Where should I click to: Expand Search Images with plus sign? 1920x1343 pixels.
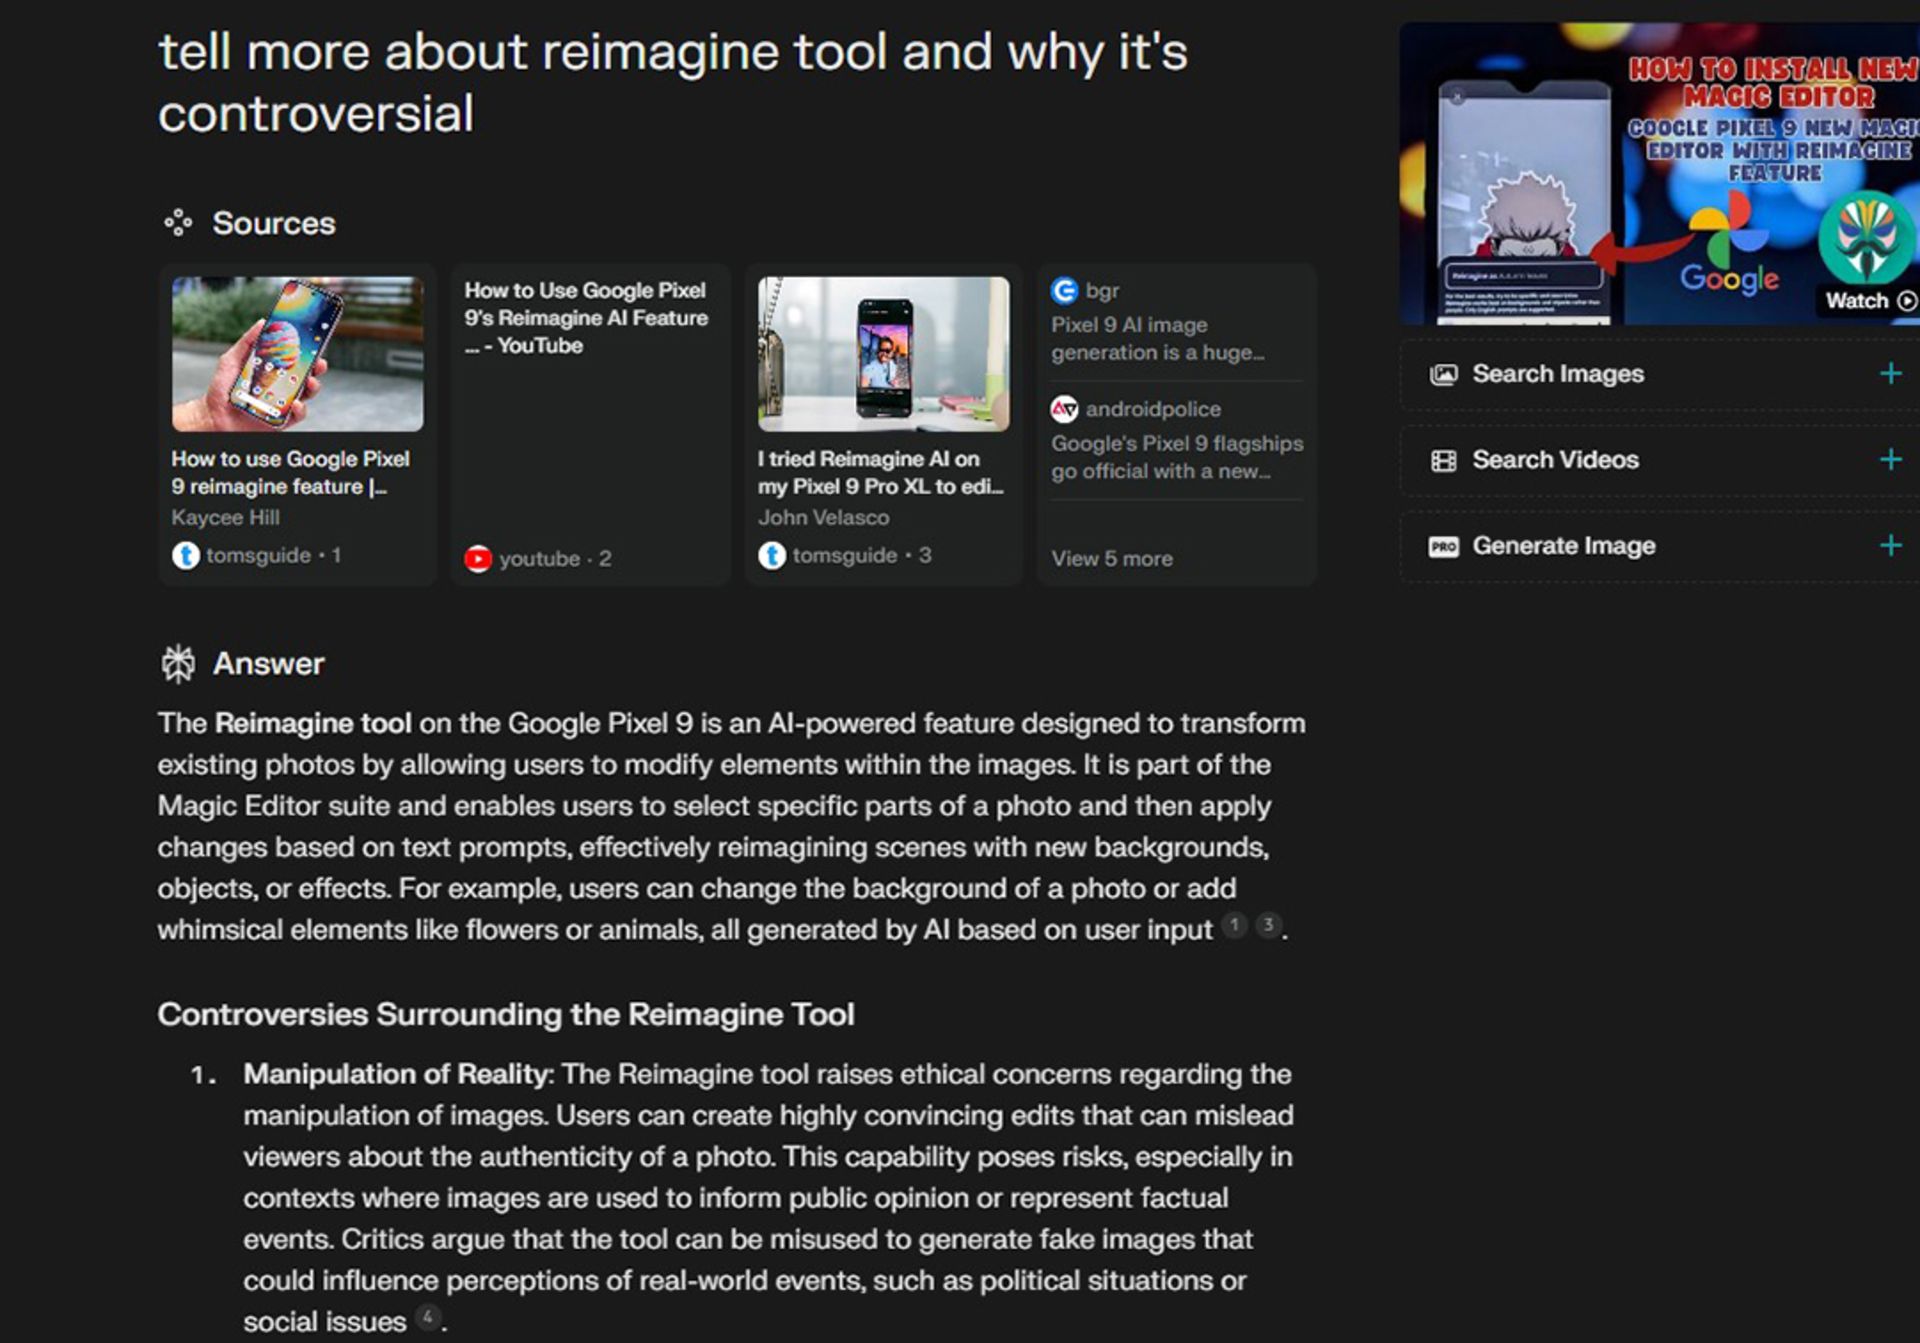[1890, 374]
